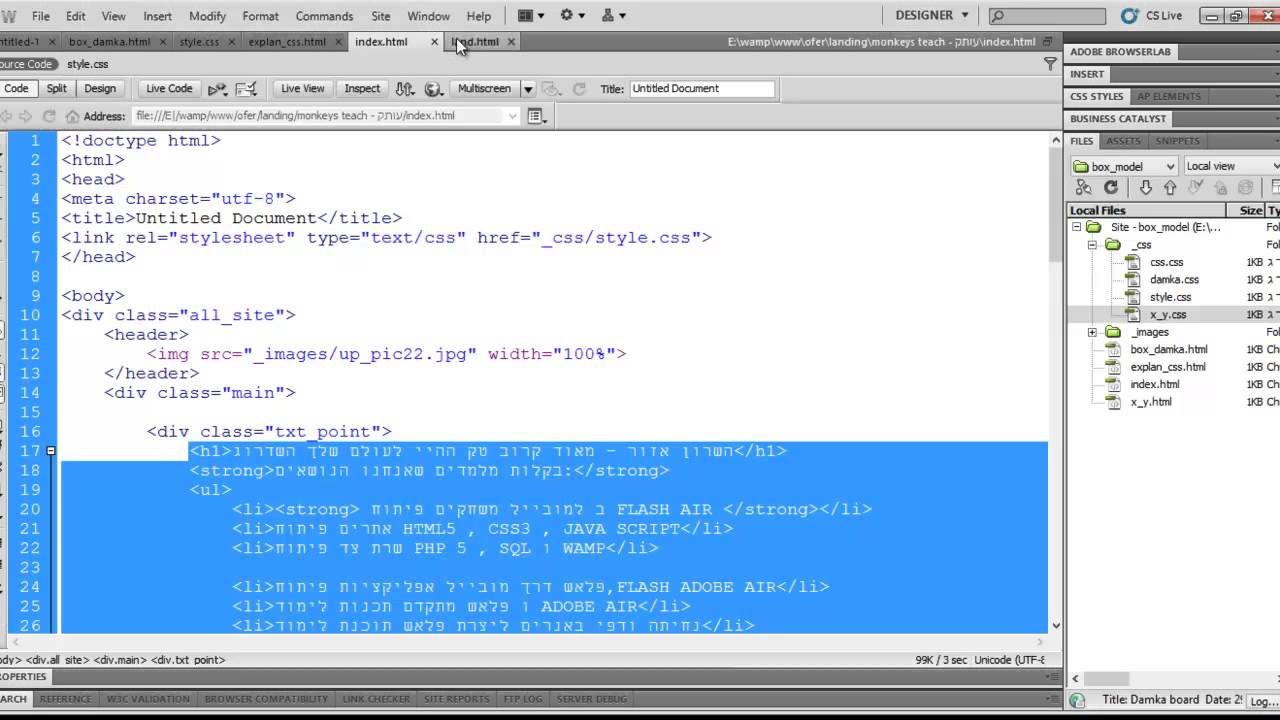Select x_y.html in Files panel
Viewport: 1280px width, 720px height.
pyautogui.click(x=1150, y=402)
